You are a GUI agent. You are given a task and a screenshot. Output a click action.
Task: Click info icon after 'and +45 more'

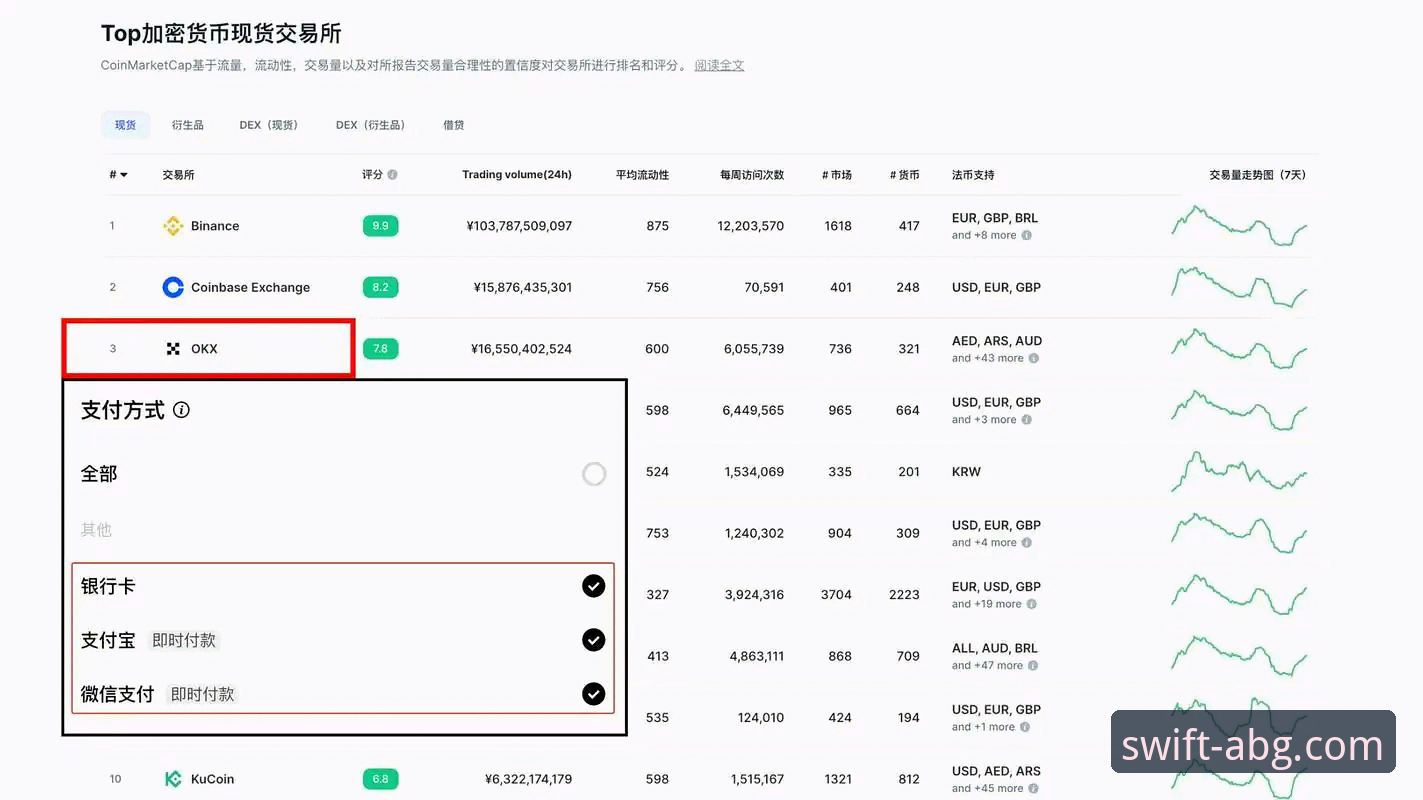1033,788
